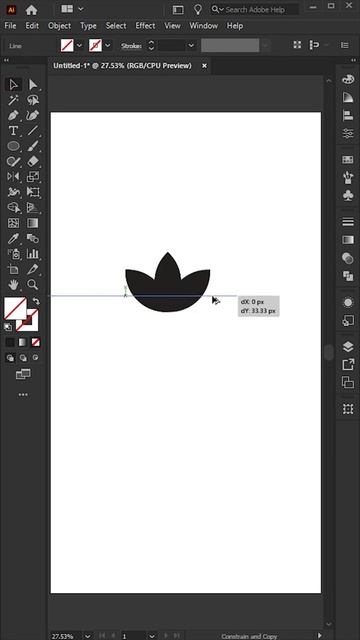The width and height of the screenshot is (360, 640).
Task: Change the screen mode
Action: tap(23, 374)
